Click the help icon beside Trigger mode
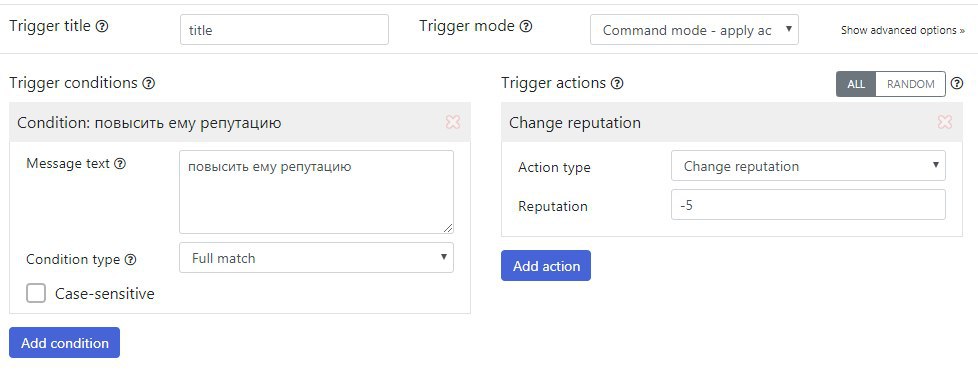Viewport: 978px width, 376px height. coord(526,26)
